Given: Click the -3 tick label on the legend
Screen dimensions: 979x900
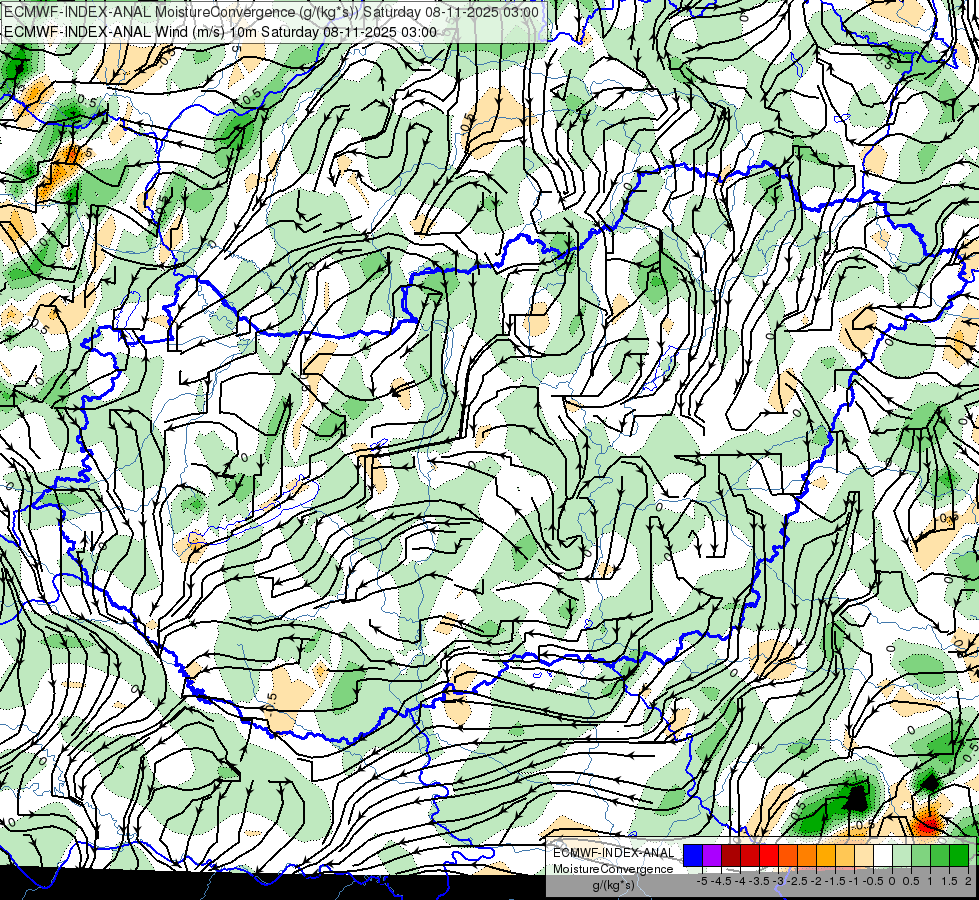Looking at the screenshot, I should pyautogui.click(x=778, y=881).
